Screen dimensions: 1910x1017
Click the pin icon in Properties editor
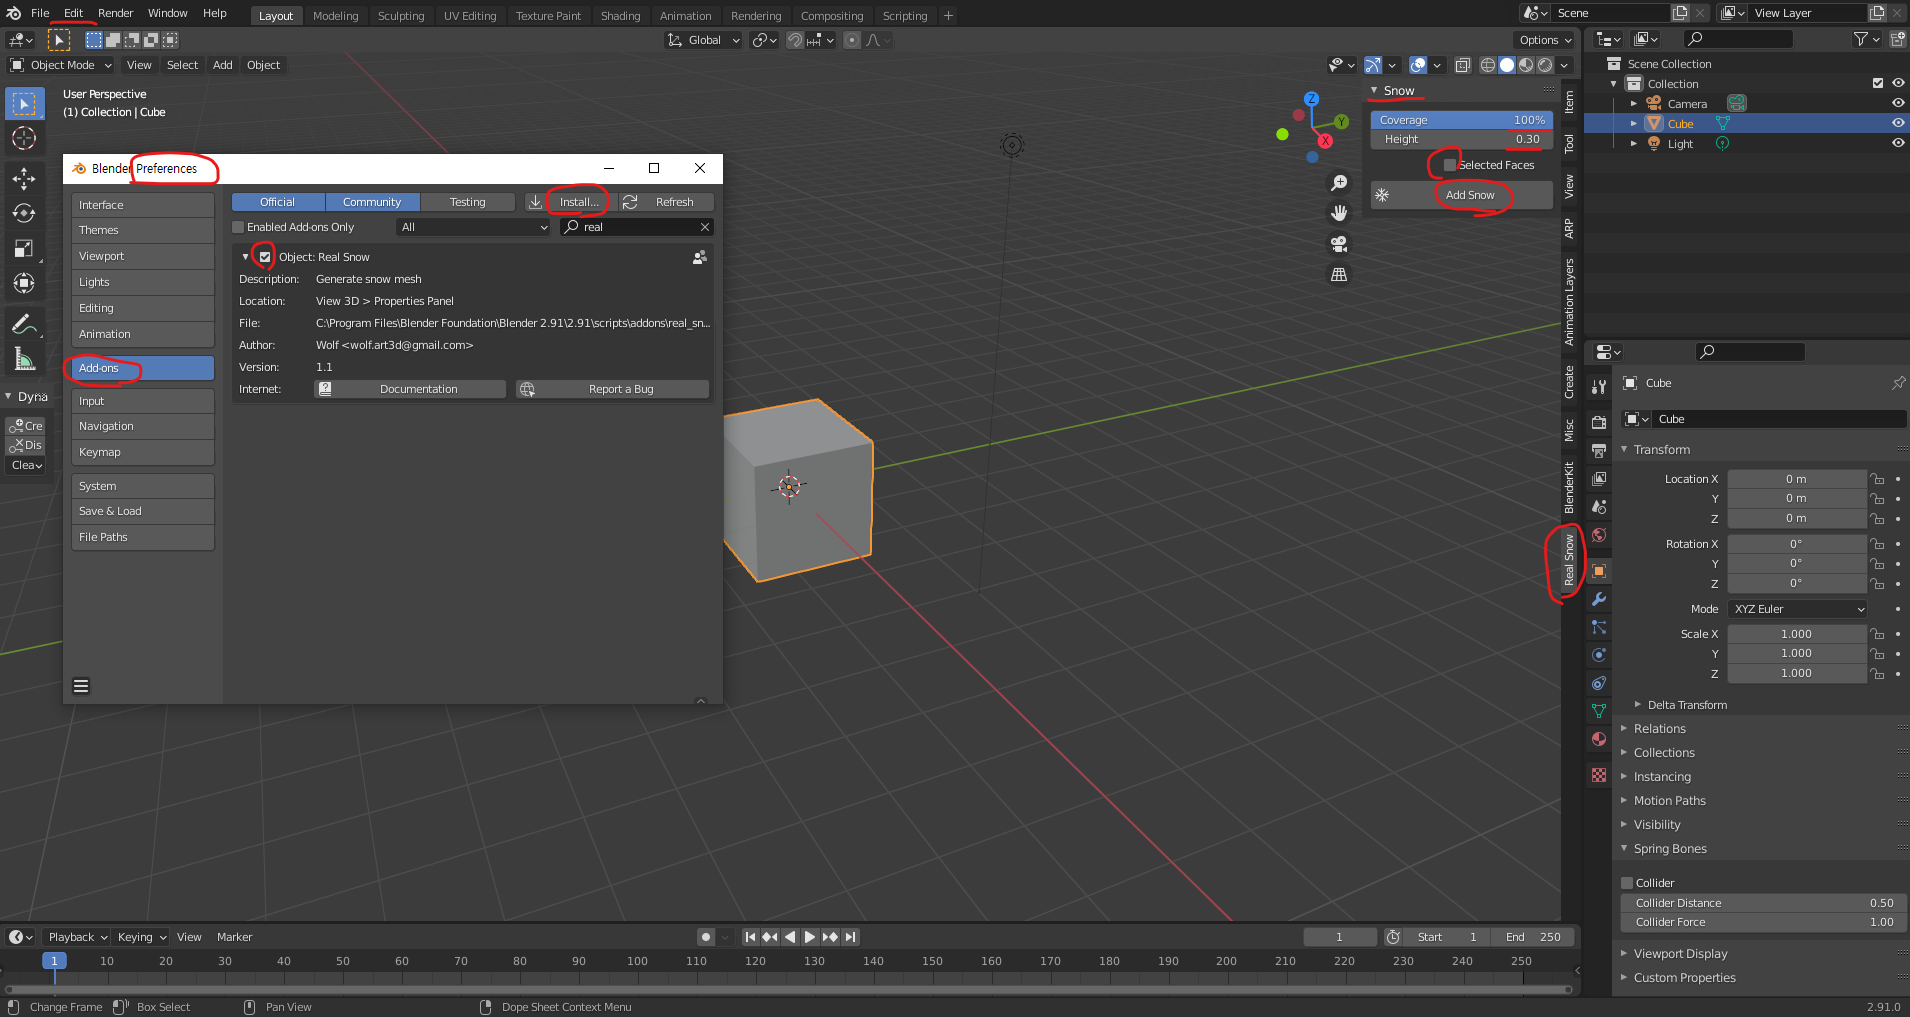pos(1898,383)
